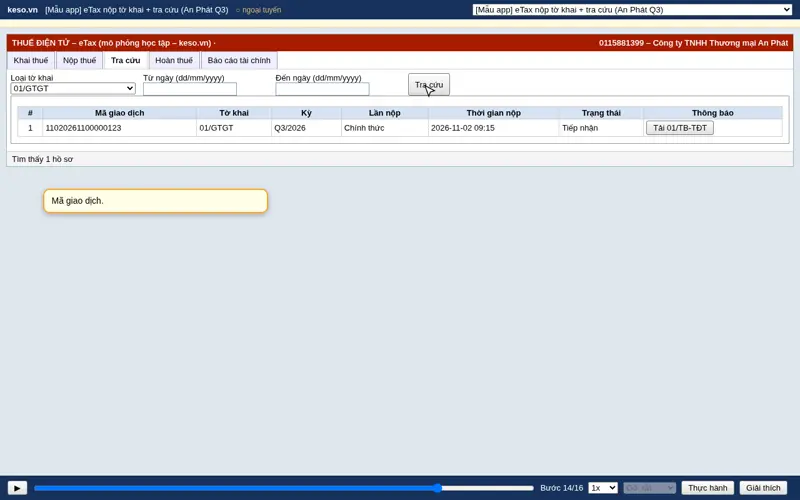Click the Thời gian nộp column header

pos(493,113)
